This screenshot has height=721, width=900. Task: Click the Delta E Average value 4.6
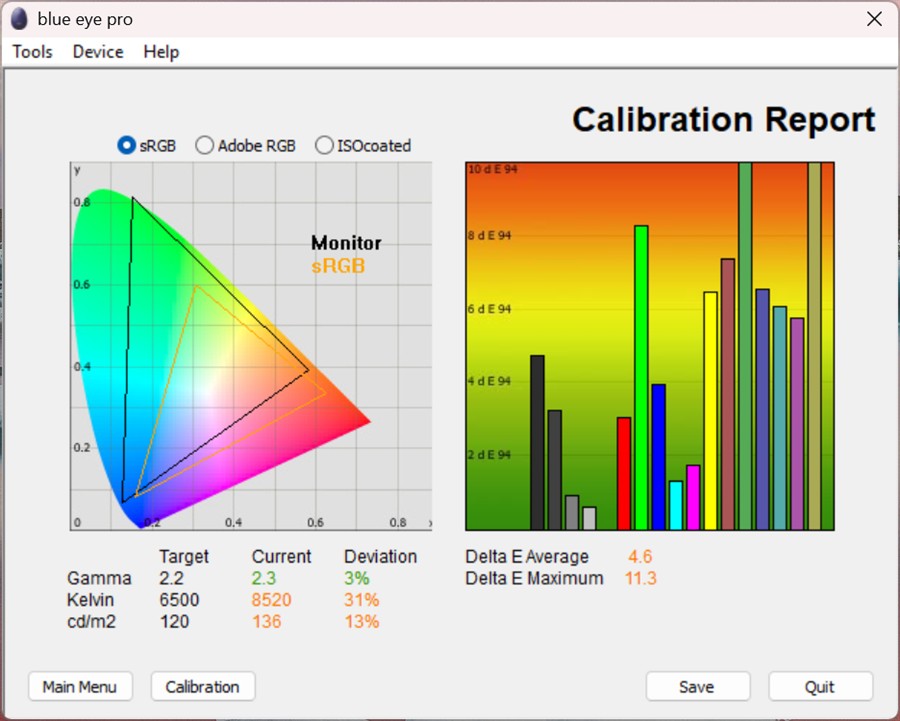point(639,557)
